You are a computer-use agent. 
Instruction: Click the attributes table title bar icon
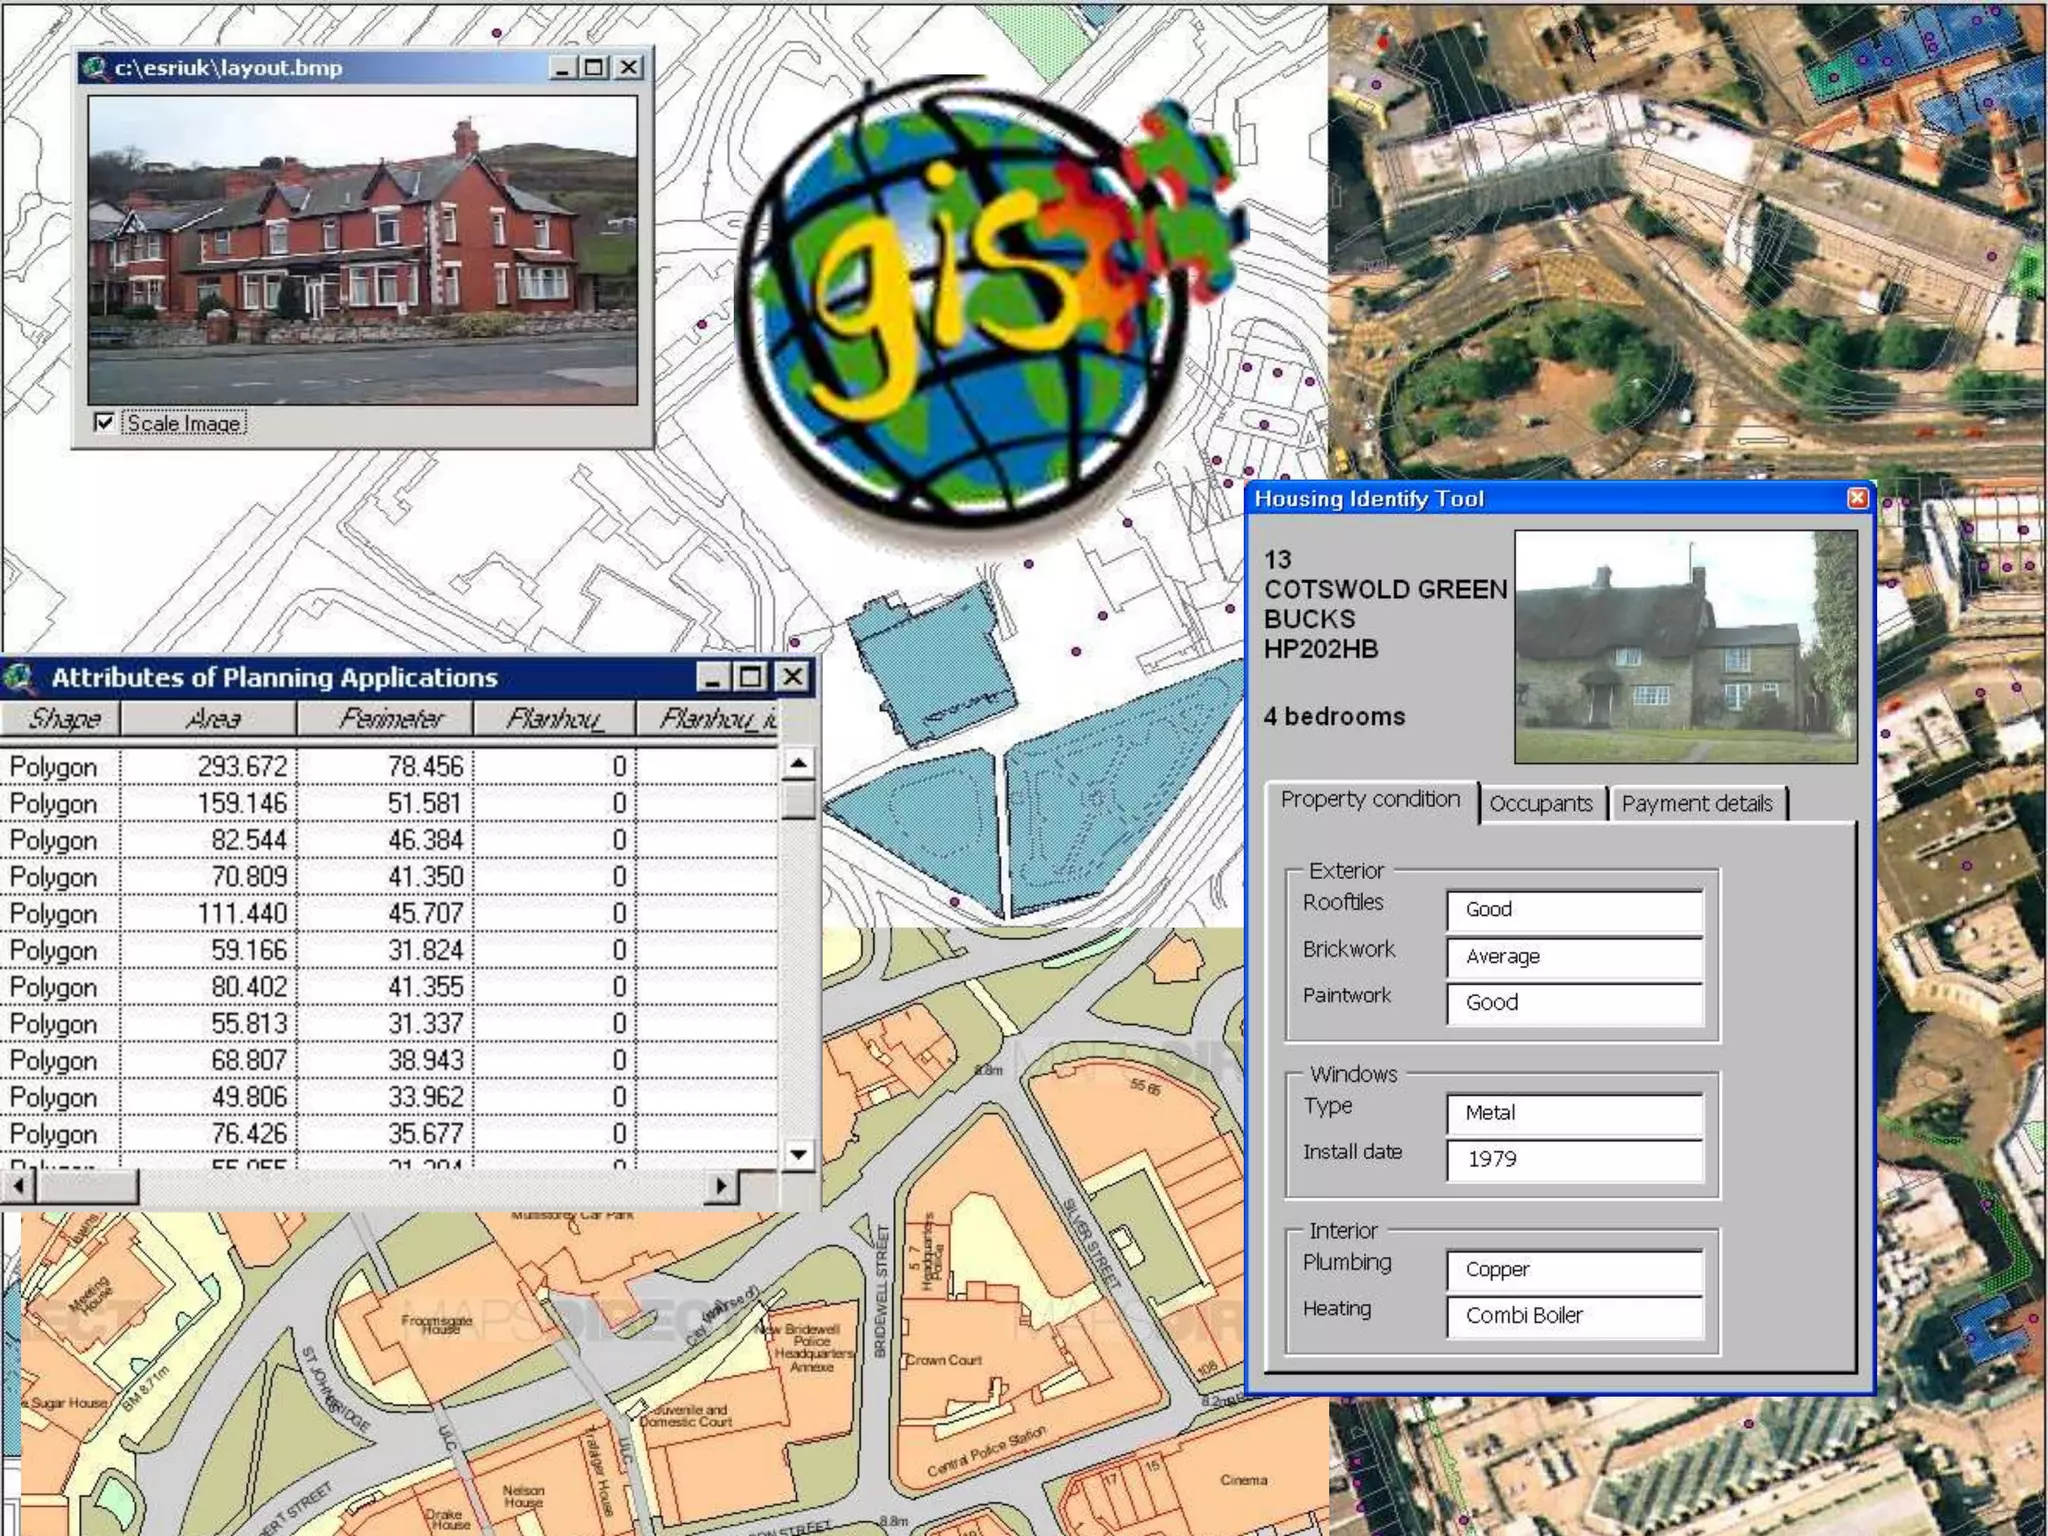click(x=18, y=677)
